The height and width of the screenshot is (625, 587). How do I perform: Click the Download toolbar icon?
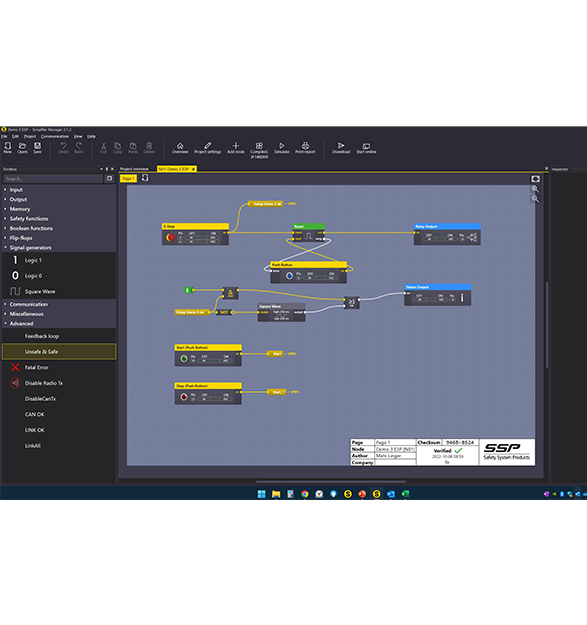[x=341, y=147]
